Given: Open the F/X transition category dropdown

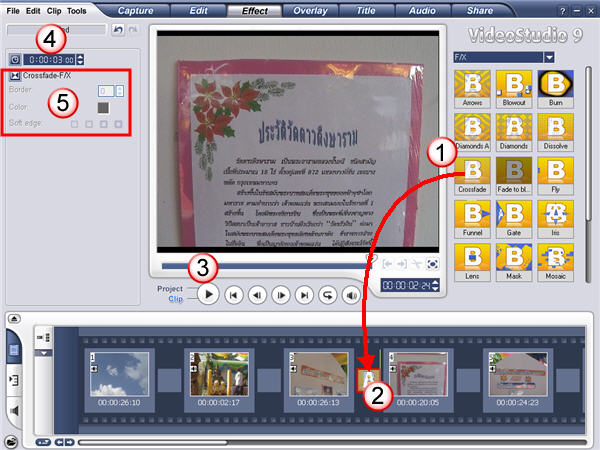Looking at the screenshot, I should [549, 58].
